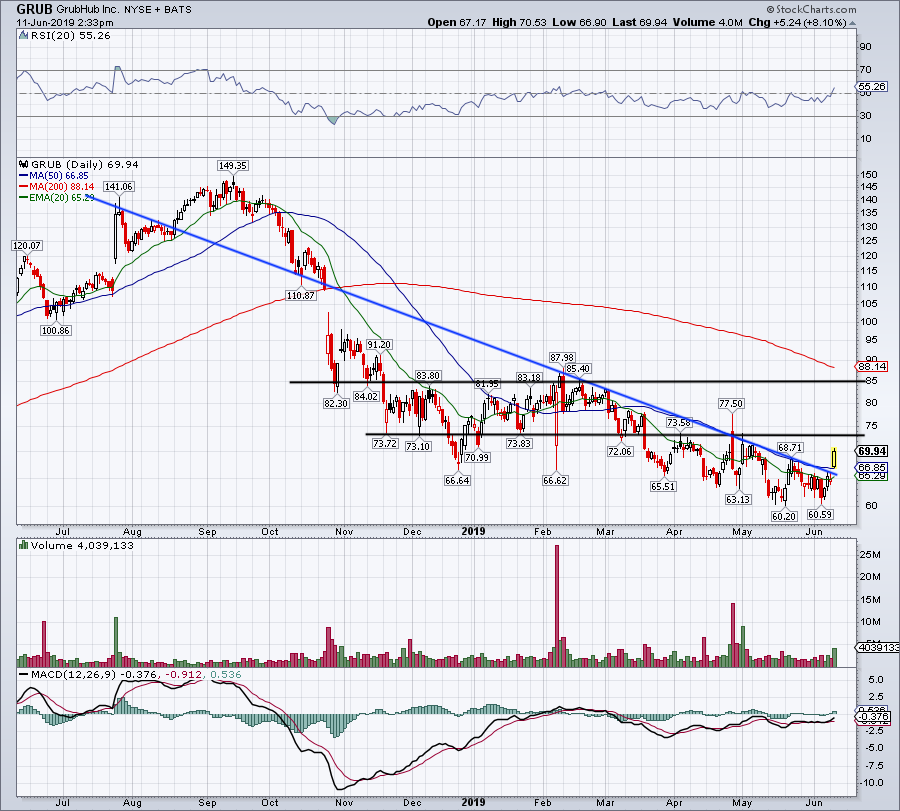
Task: Click the 73.58 price label
Action: (679, 422)
